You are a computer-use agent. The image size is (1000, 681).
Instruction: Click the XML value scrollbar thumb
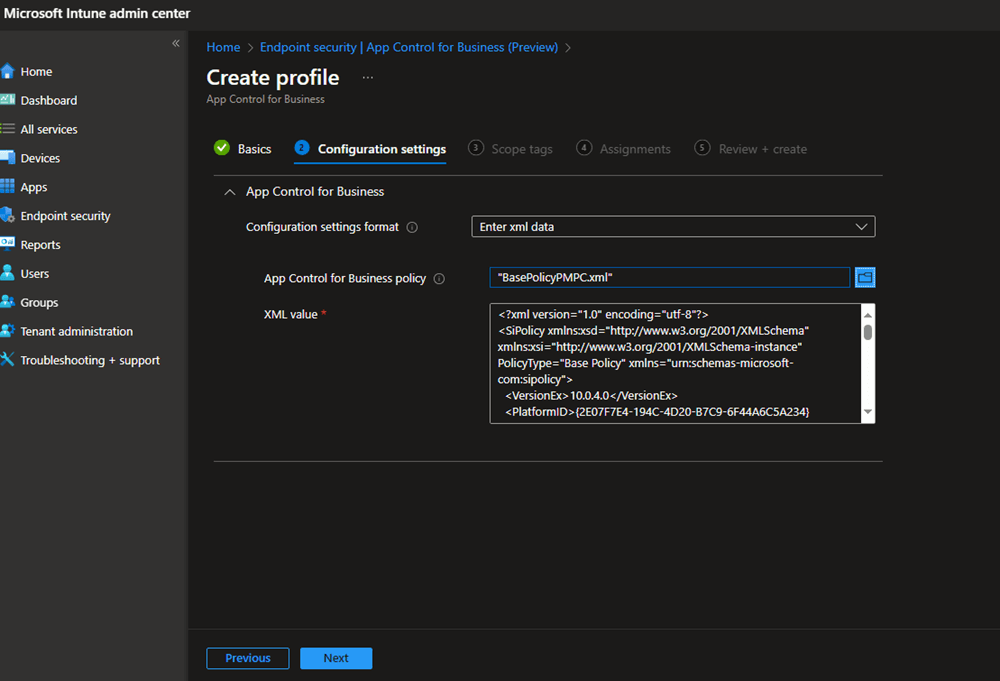coord(867,332)
